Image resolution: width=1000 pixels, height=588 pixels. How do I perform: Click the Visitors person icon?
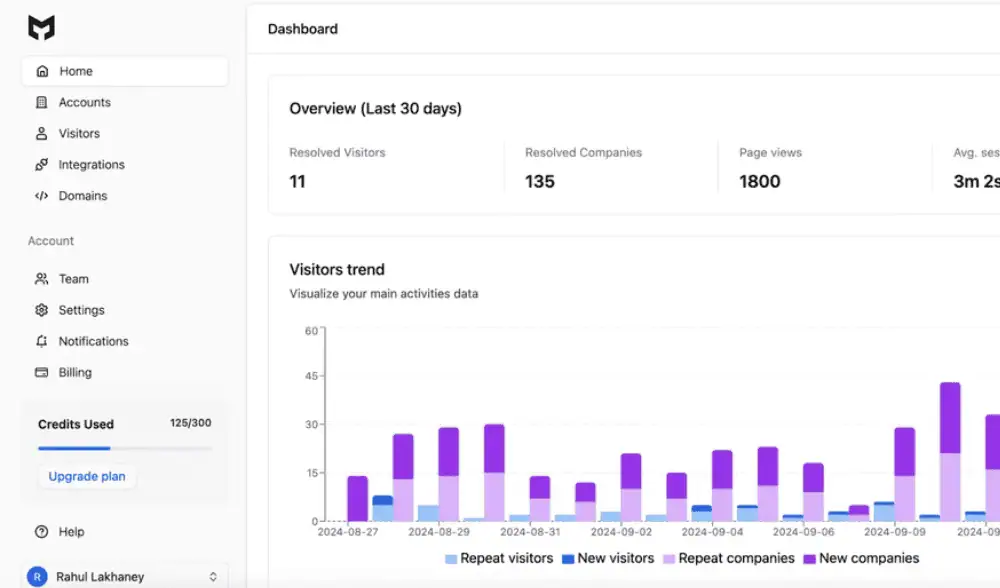point(42,133)
